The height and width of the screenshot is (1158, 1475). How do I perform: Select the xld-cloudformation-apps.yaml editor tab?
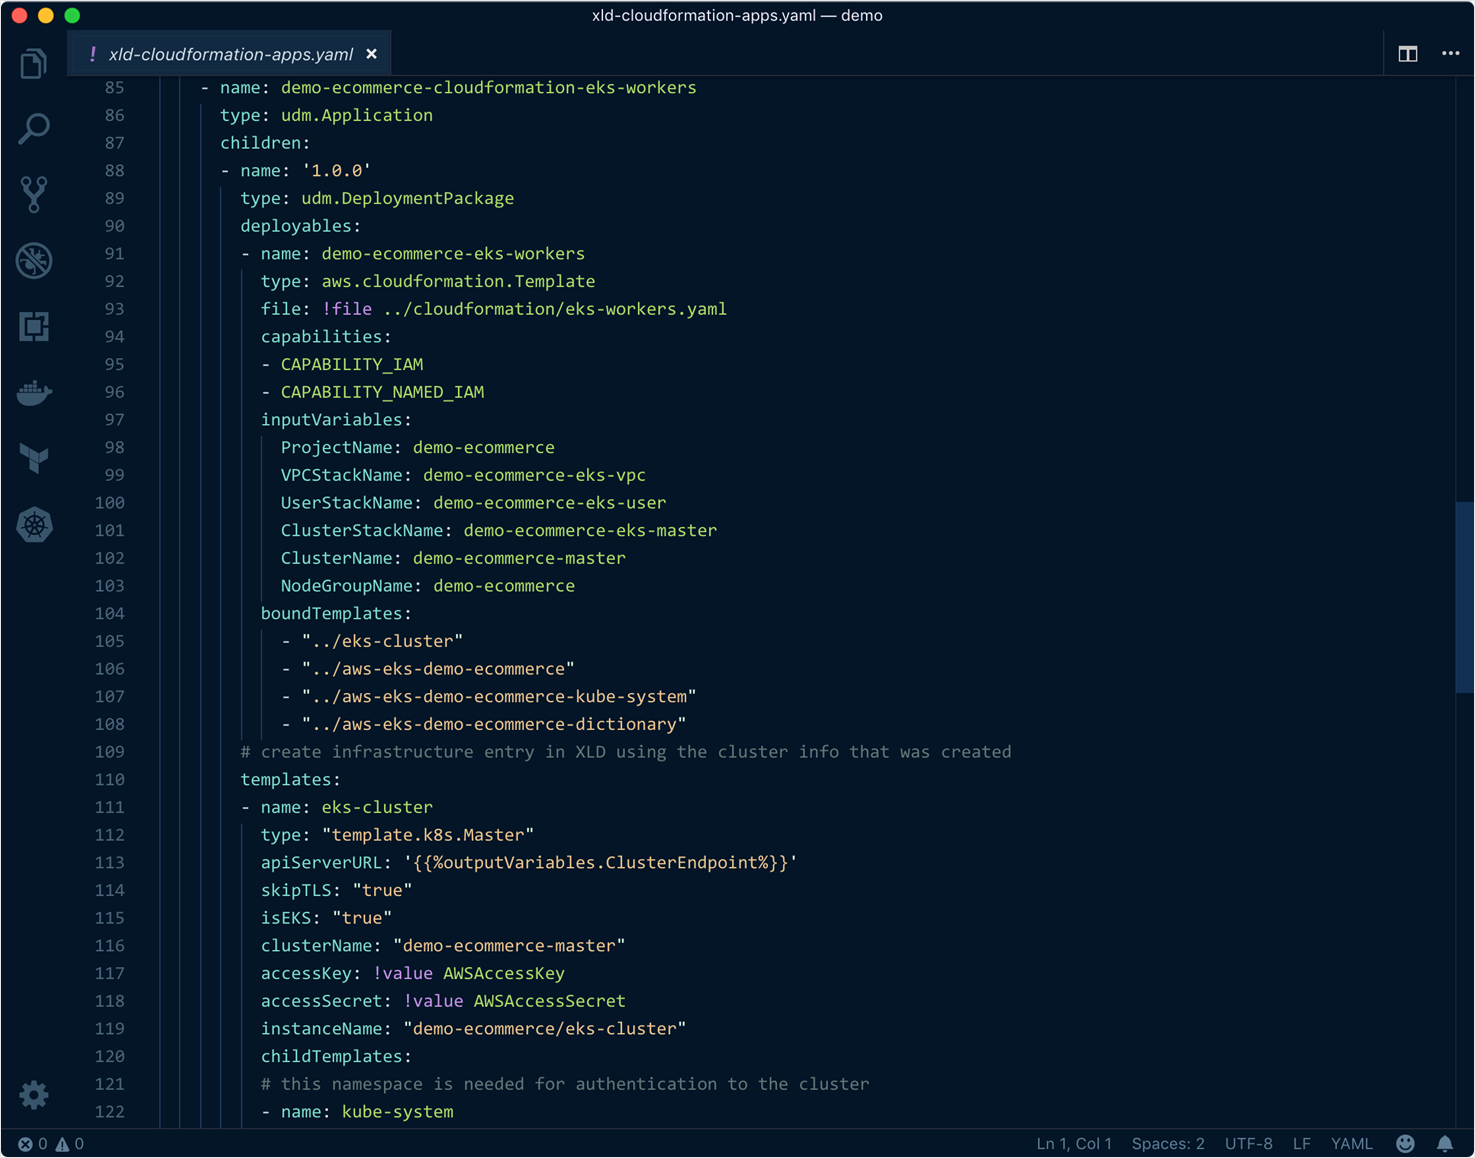230,54
